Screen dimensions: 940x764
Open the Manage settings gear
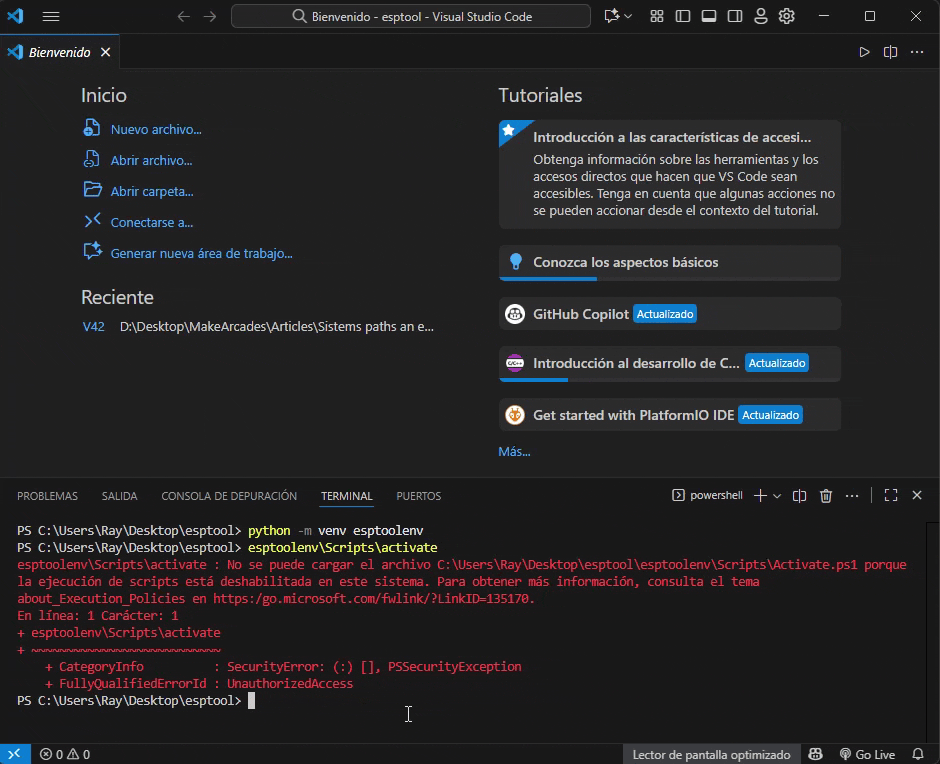pyautogui.click(x=787, y=16)
